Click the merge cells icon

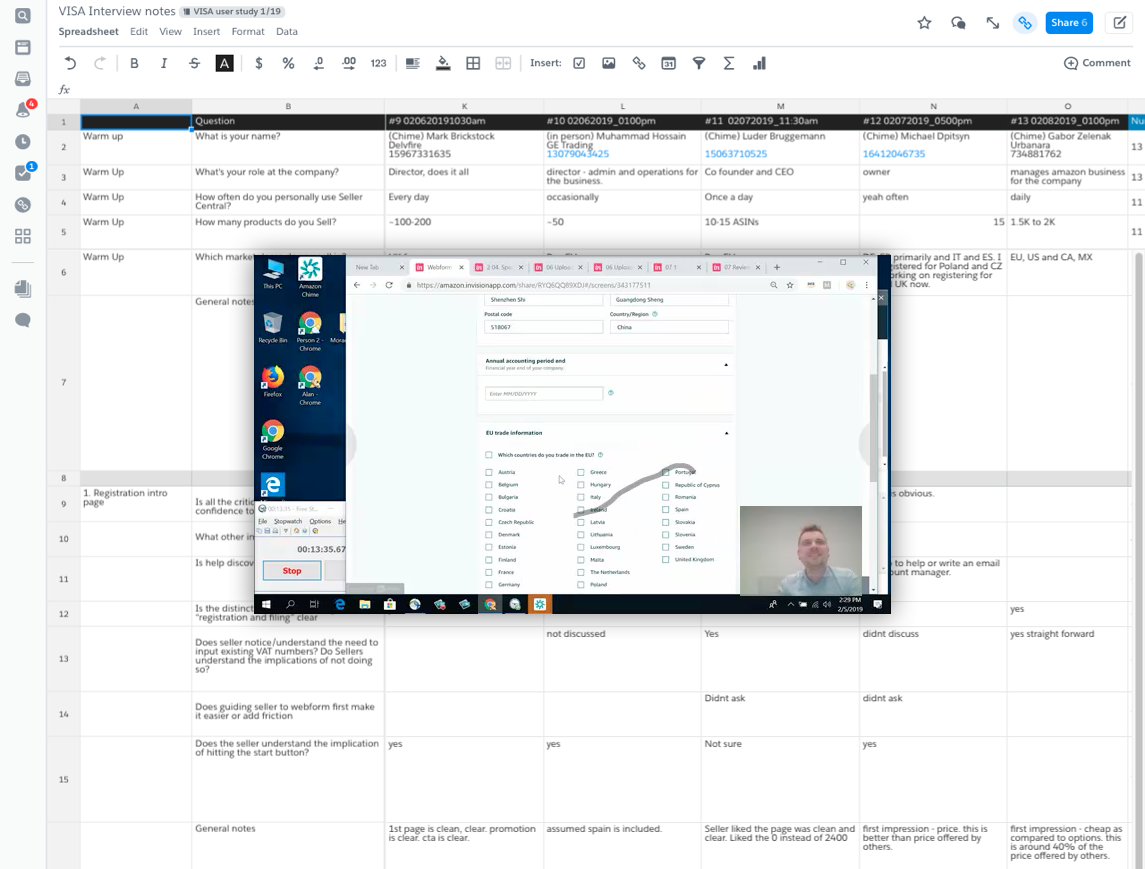503,64
